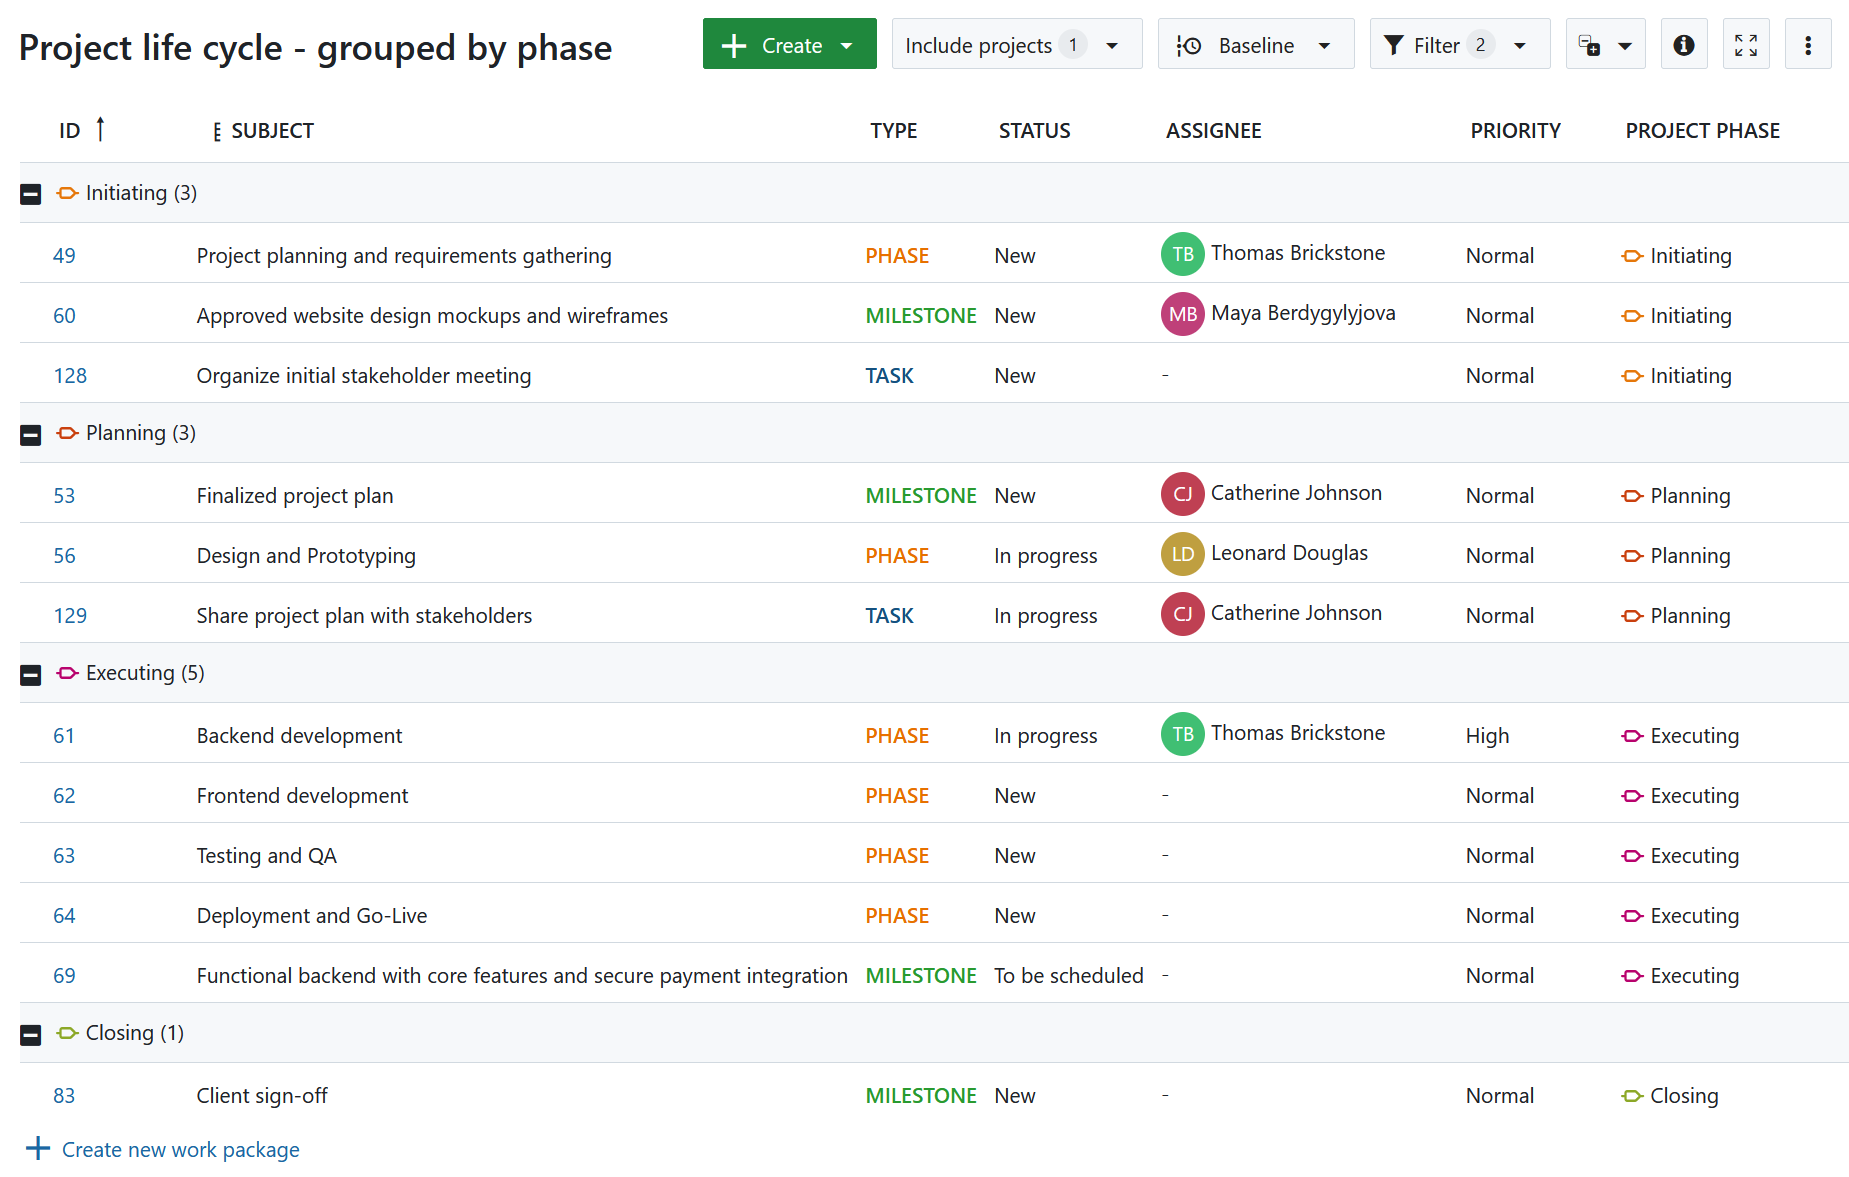Collapse the Initiating group
This screenshot has width=1849, height=1177.
click(30, 193)
